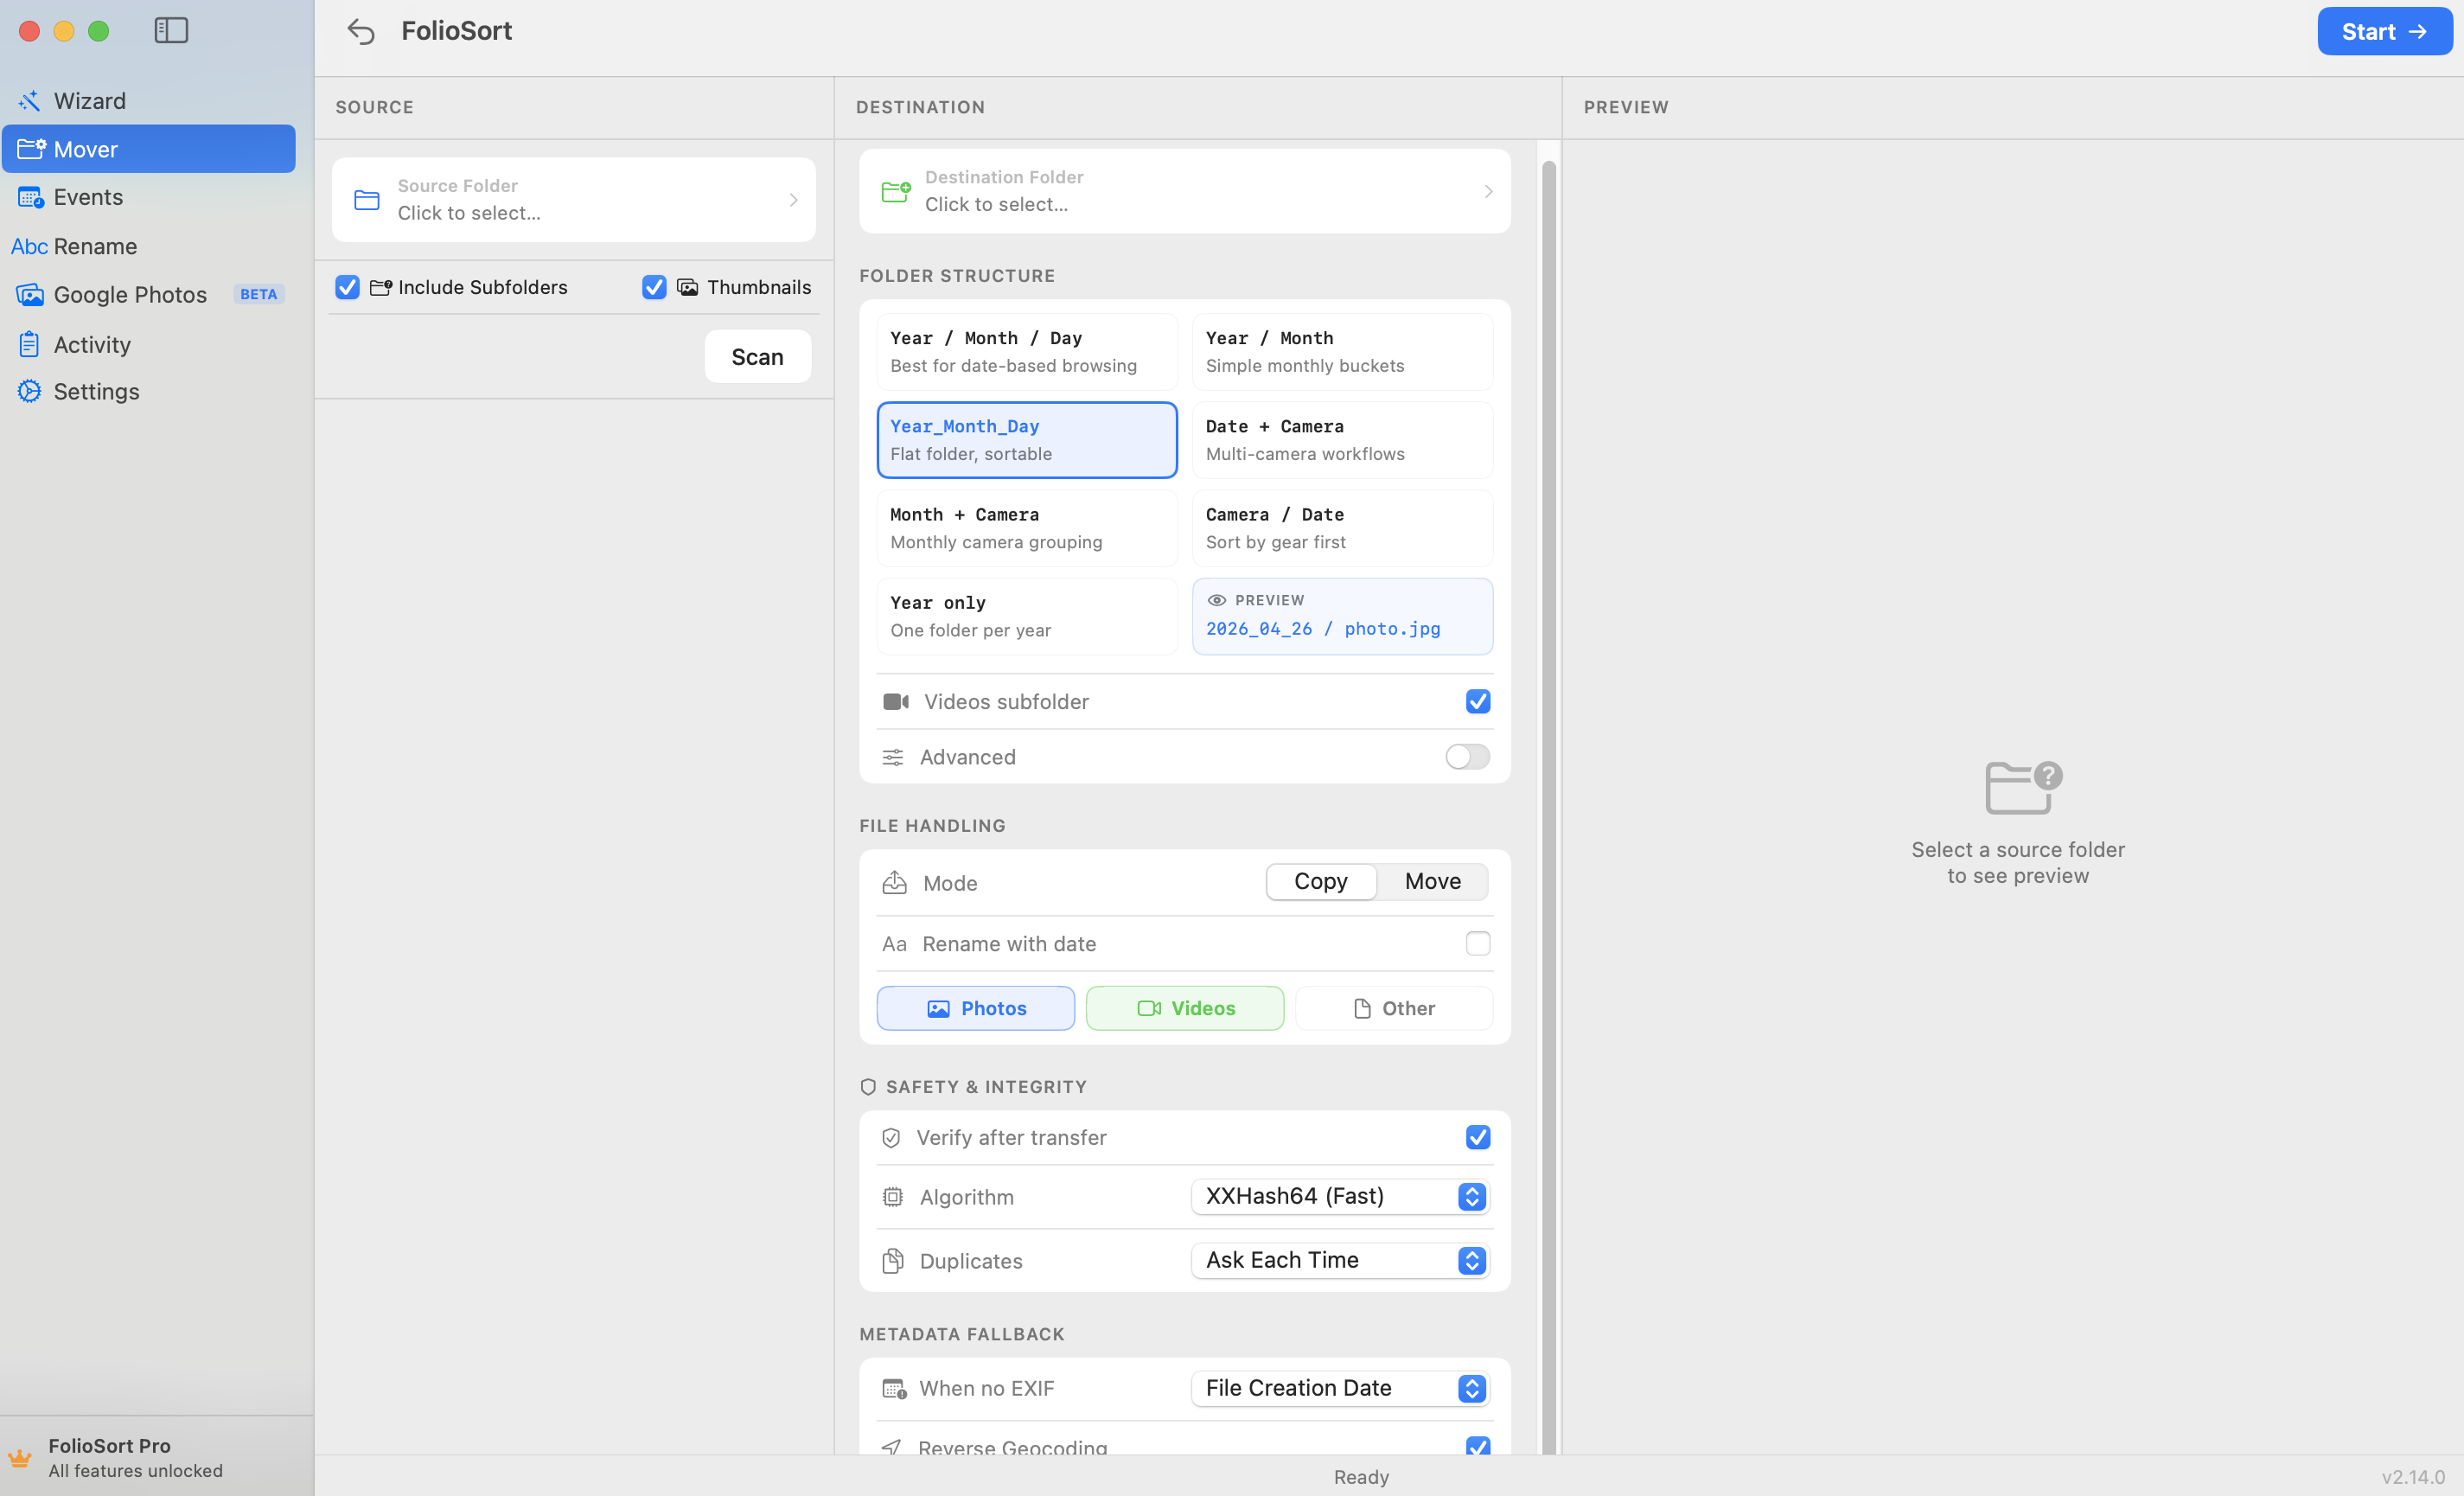Click the Abc Rename icon

pos(29,246)
